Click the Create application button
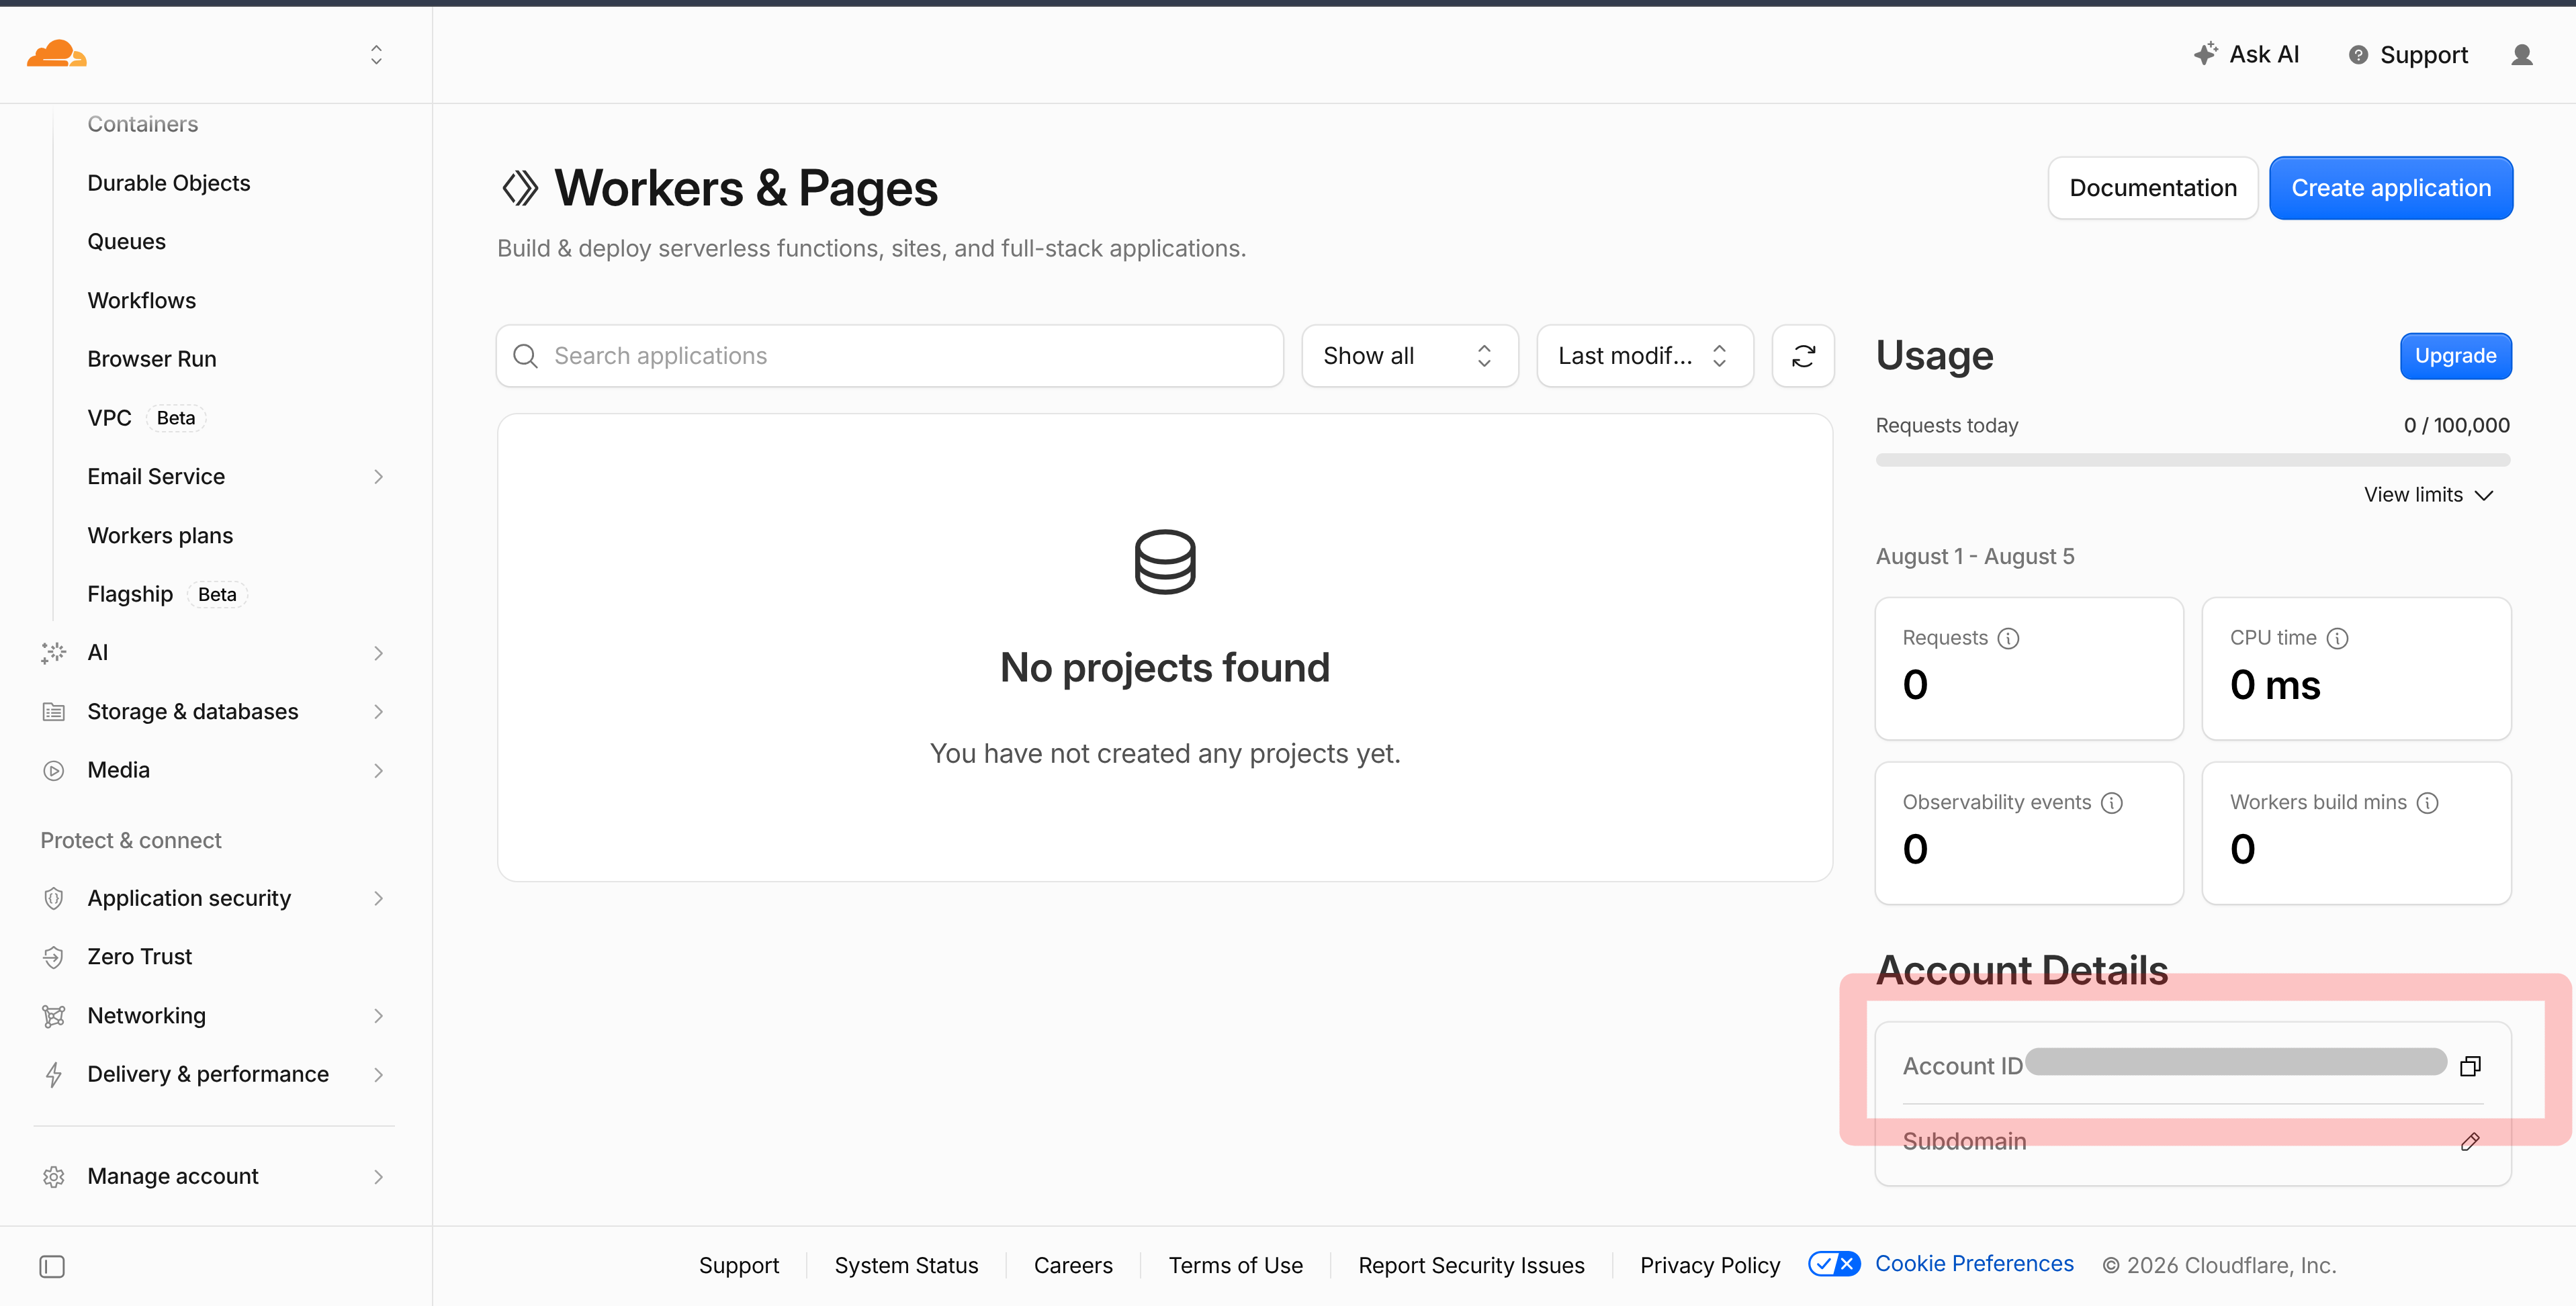The image size is (2576, 1306). click(2390, 188)
